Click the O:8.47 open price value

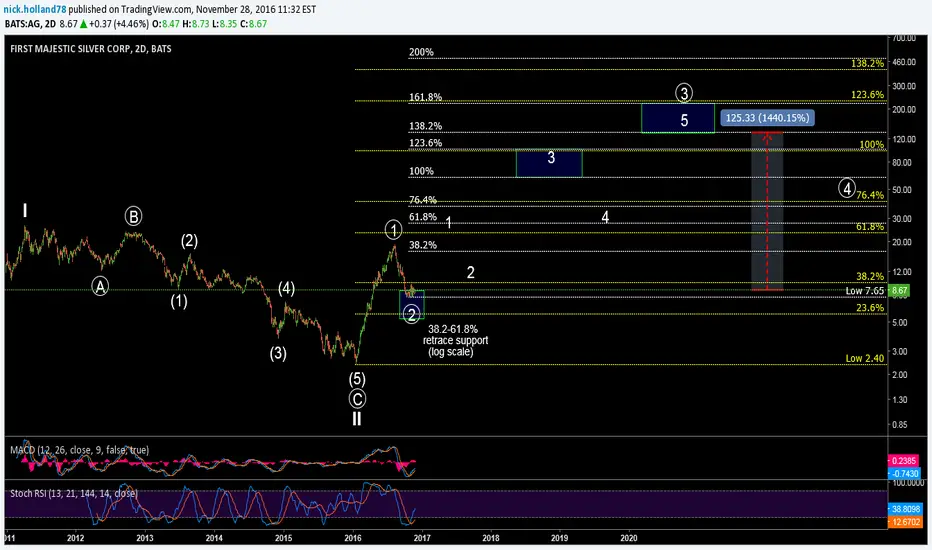[x=166, y=24]
